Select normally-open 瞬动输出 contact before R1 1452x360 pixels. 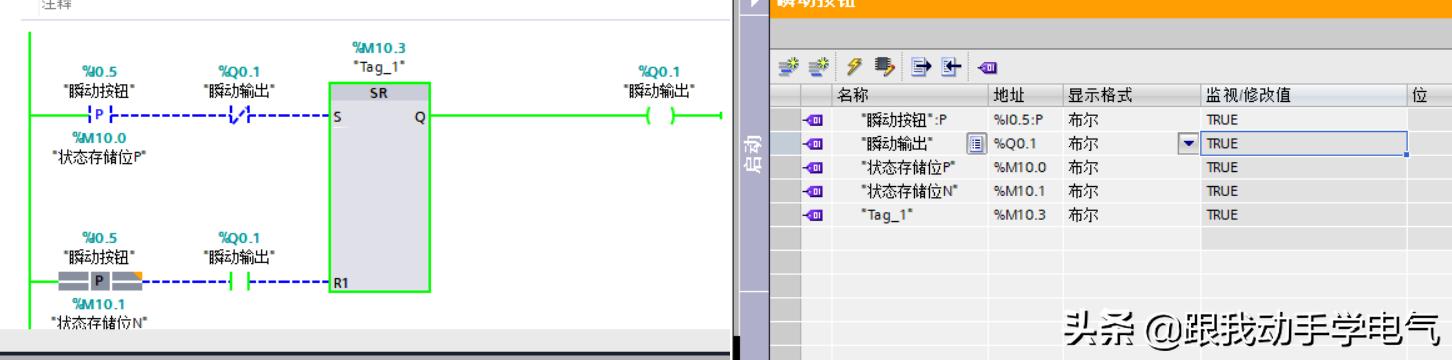(238, 283)
